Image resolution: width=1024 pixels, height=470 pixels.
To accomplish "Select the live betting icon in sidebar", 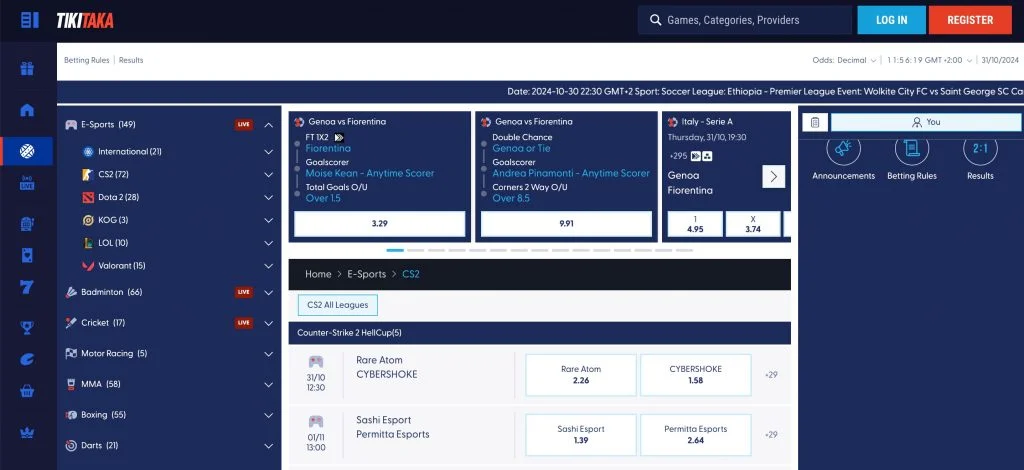I will click(27, 182).
